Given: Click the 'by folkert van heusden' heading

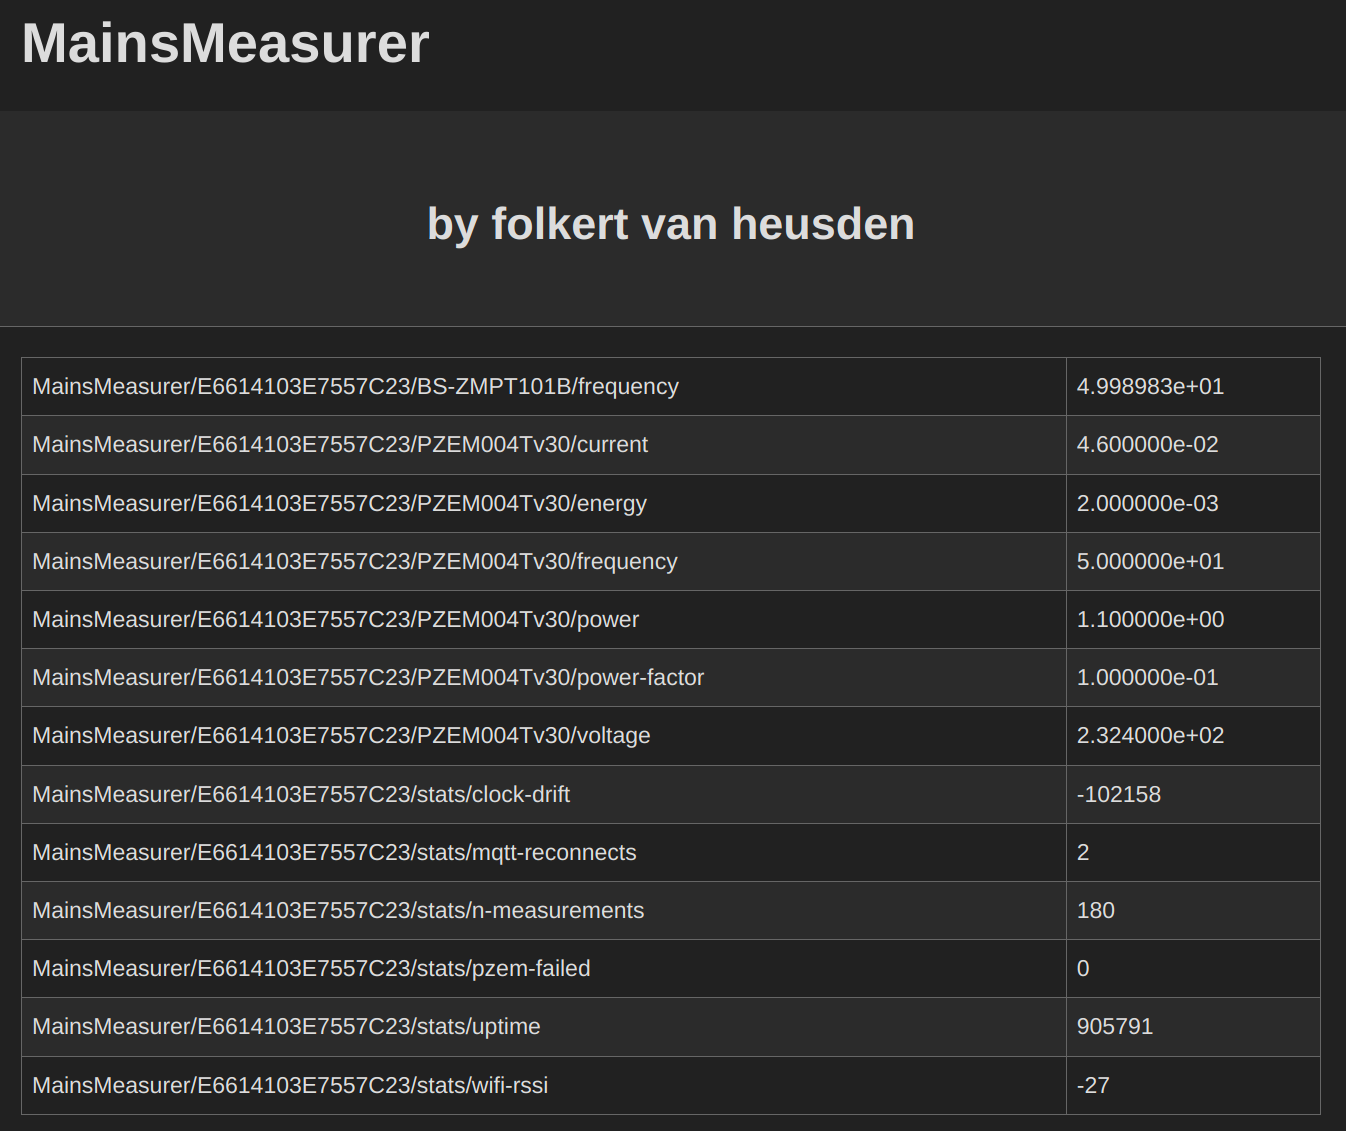Looking at the screenshot, I should click(671, 224).
